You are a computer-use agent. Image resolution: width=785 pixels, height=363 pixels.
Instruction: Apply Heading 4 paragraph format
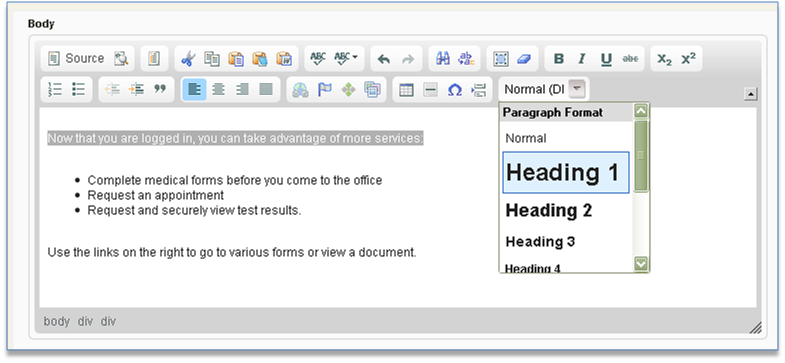[x=566, y=267]
